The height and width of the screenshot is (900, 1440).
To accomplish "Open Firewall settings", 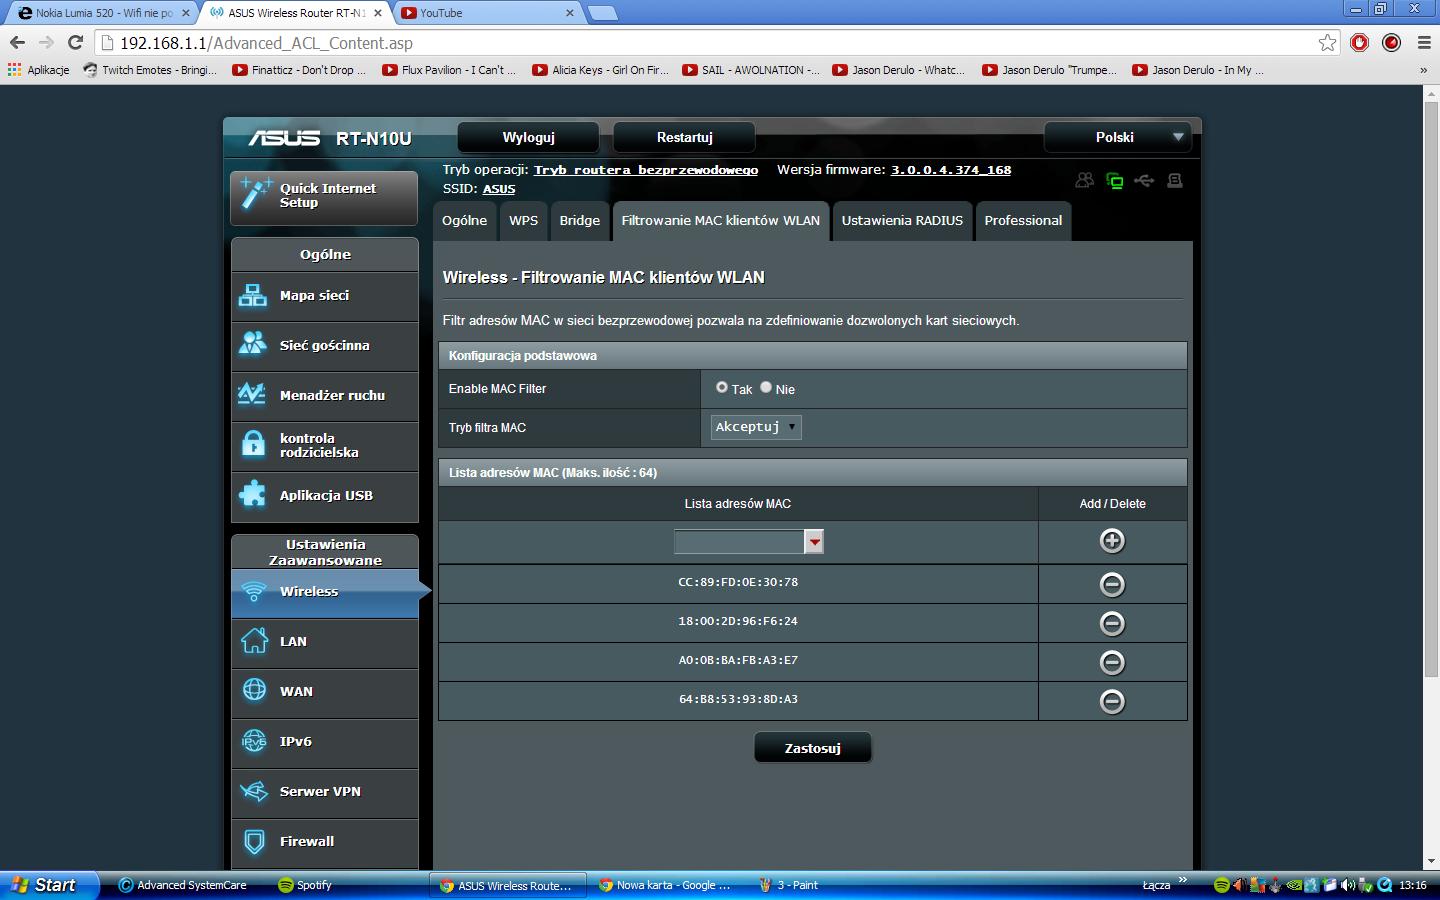I will (x=324, y=842).
